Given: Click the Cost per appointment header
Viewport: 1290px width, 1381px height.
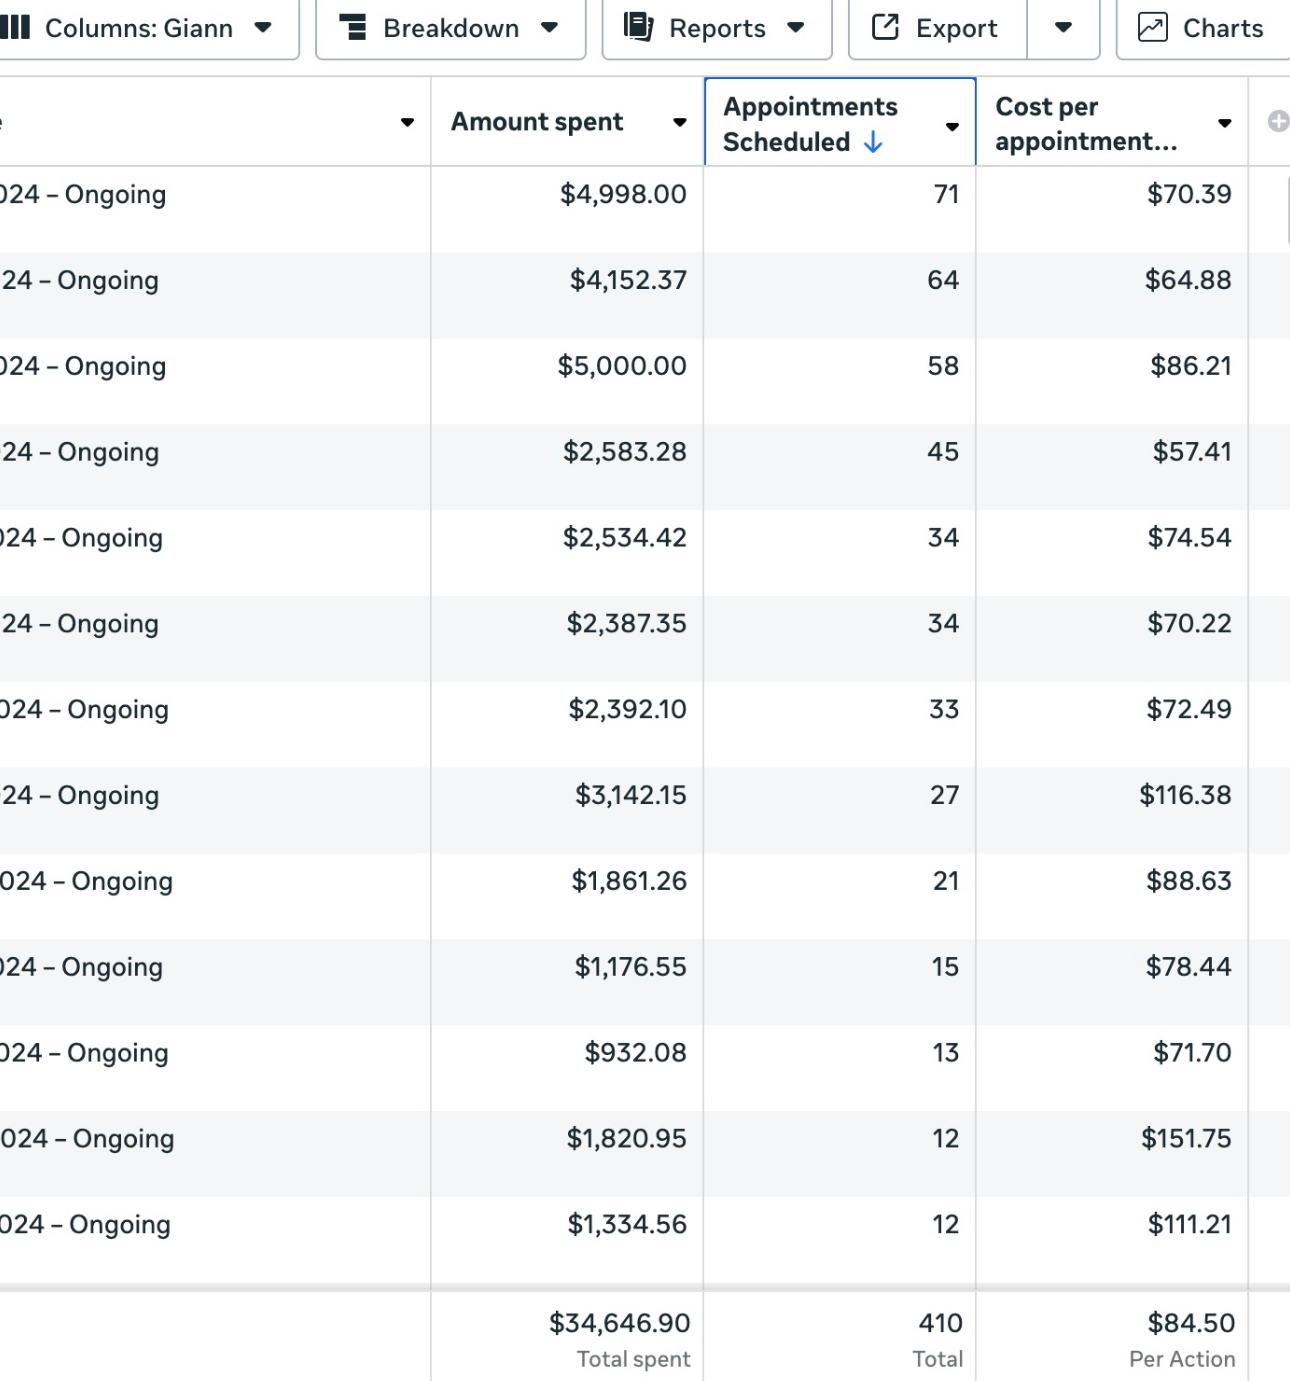Looking at the screenshot, I should [1085, 123].
